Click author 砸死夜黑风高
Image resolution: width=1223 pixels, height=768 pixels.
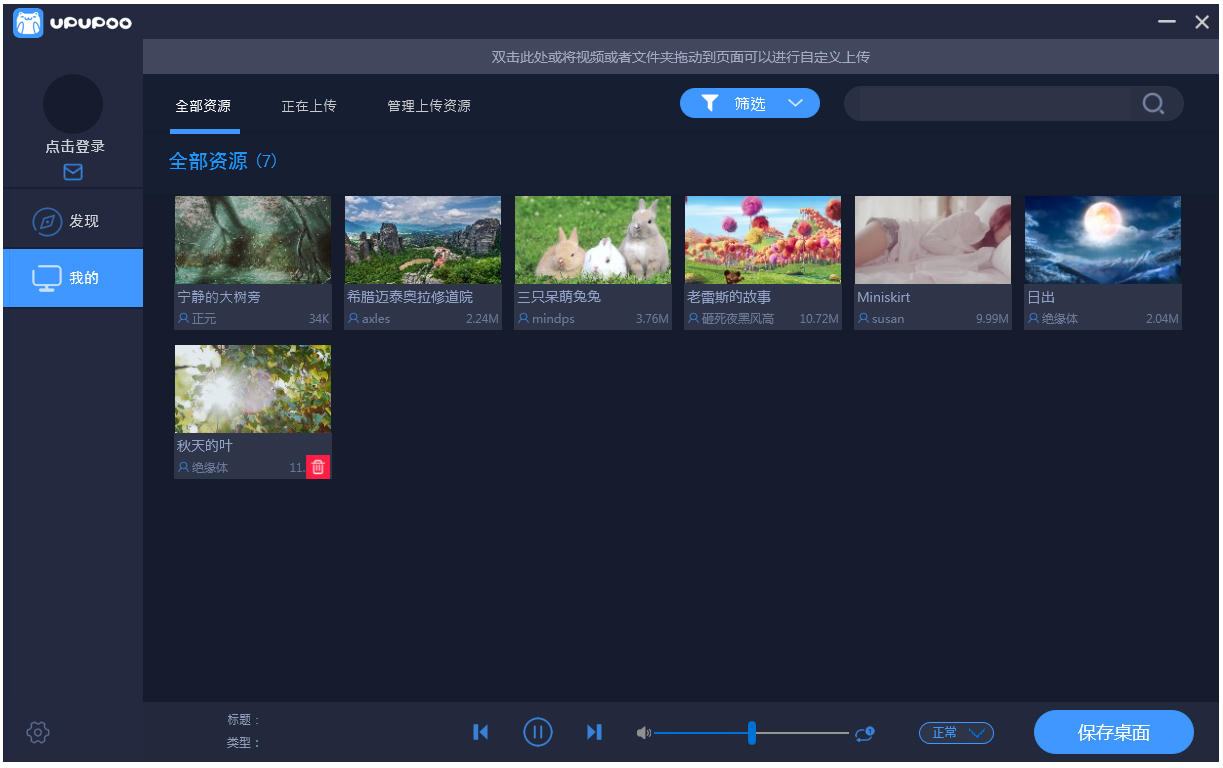click(x=738, y=319)
